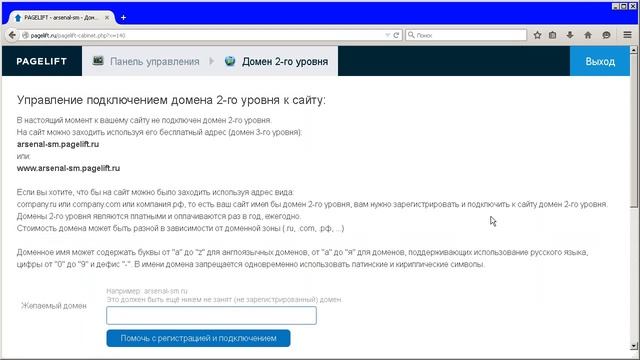Click the Выход logout button

click(600, 61)
